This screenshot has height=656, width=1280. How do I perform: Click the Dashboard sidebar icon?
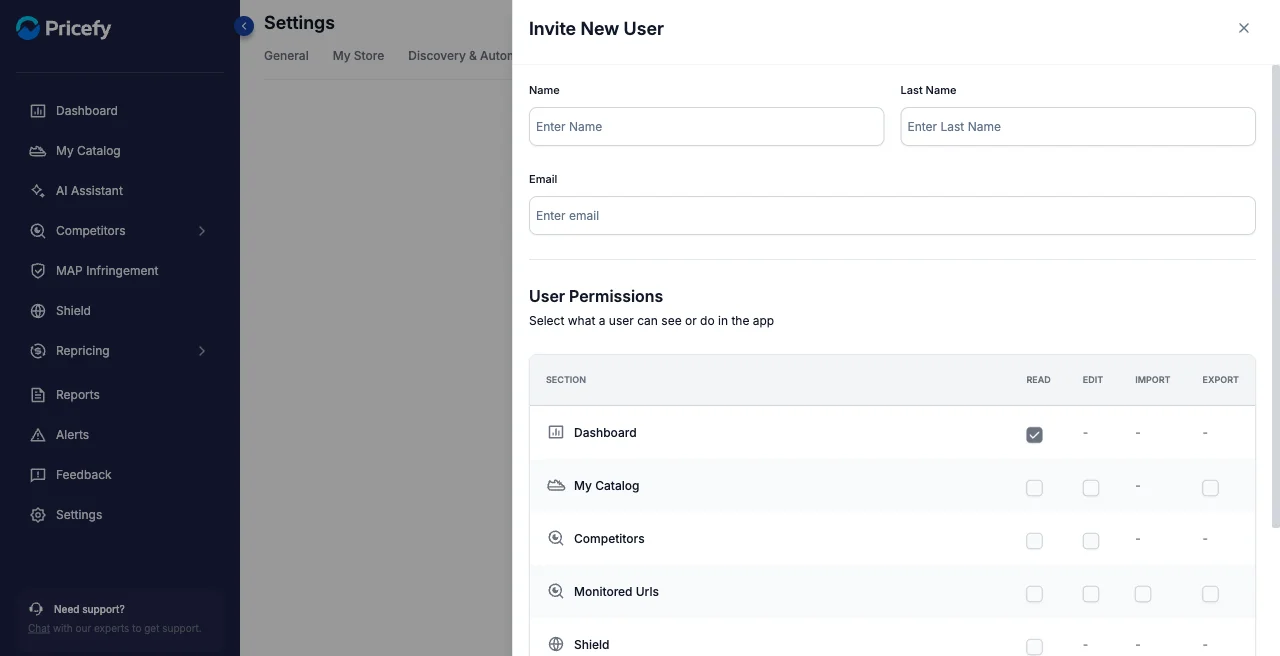point(38,111)
